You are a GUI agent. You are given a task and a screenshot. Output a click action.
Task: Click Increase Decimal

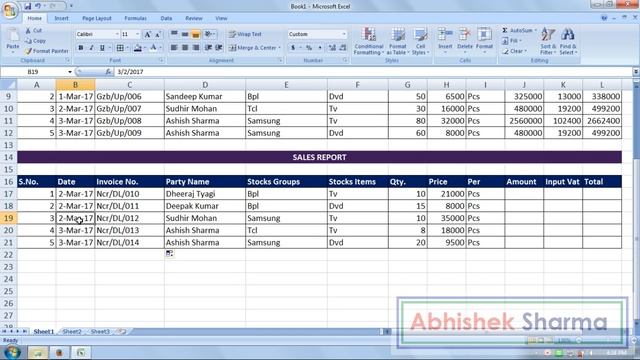point(332,48)
